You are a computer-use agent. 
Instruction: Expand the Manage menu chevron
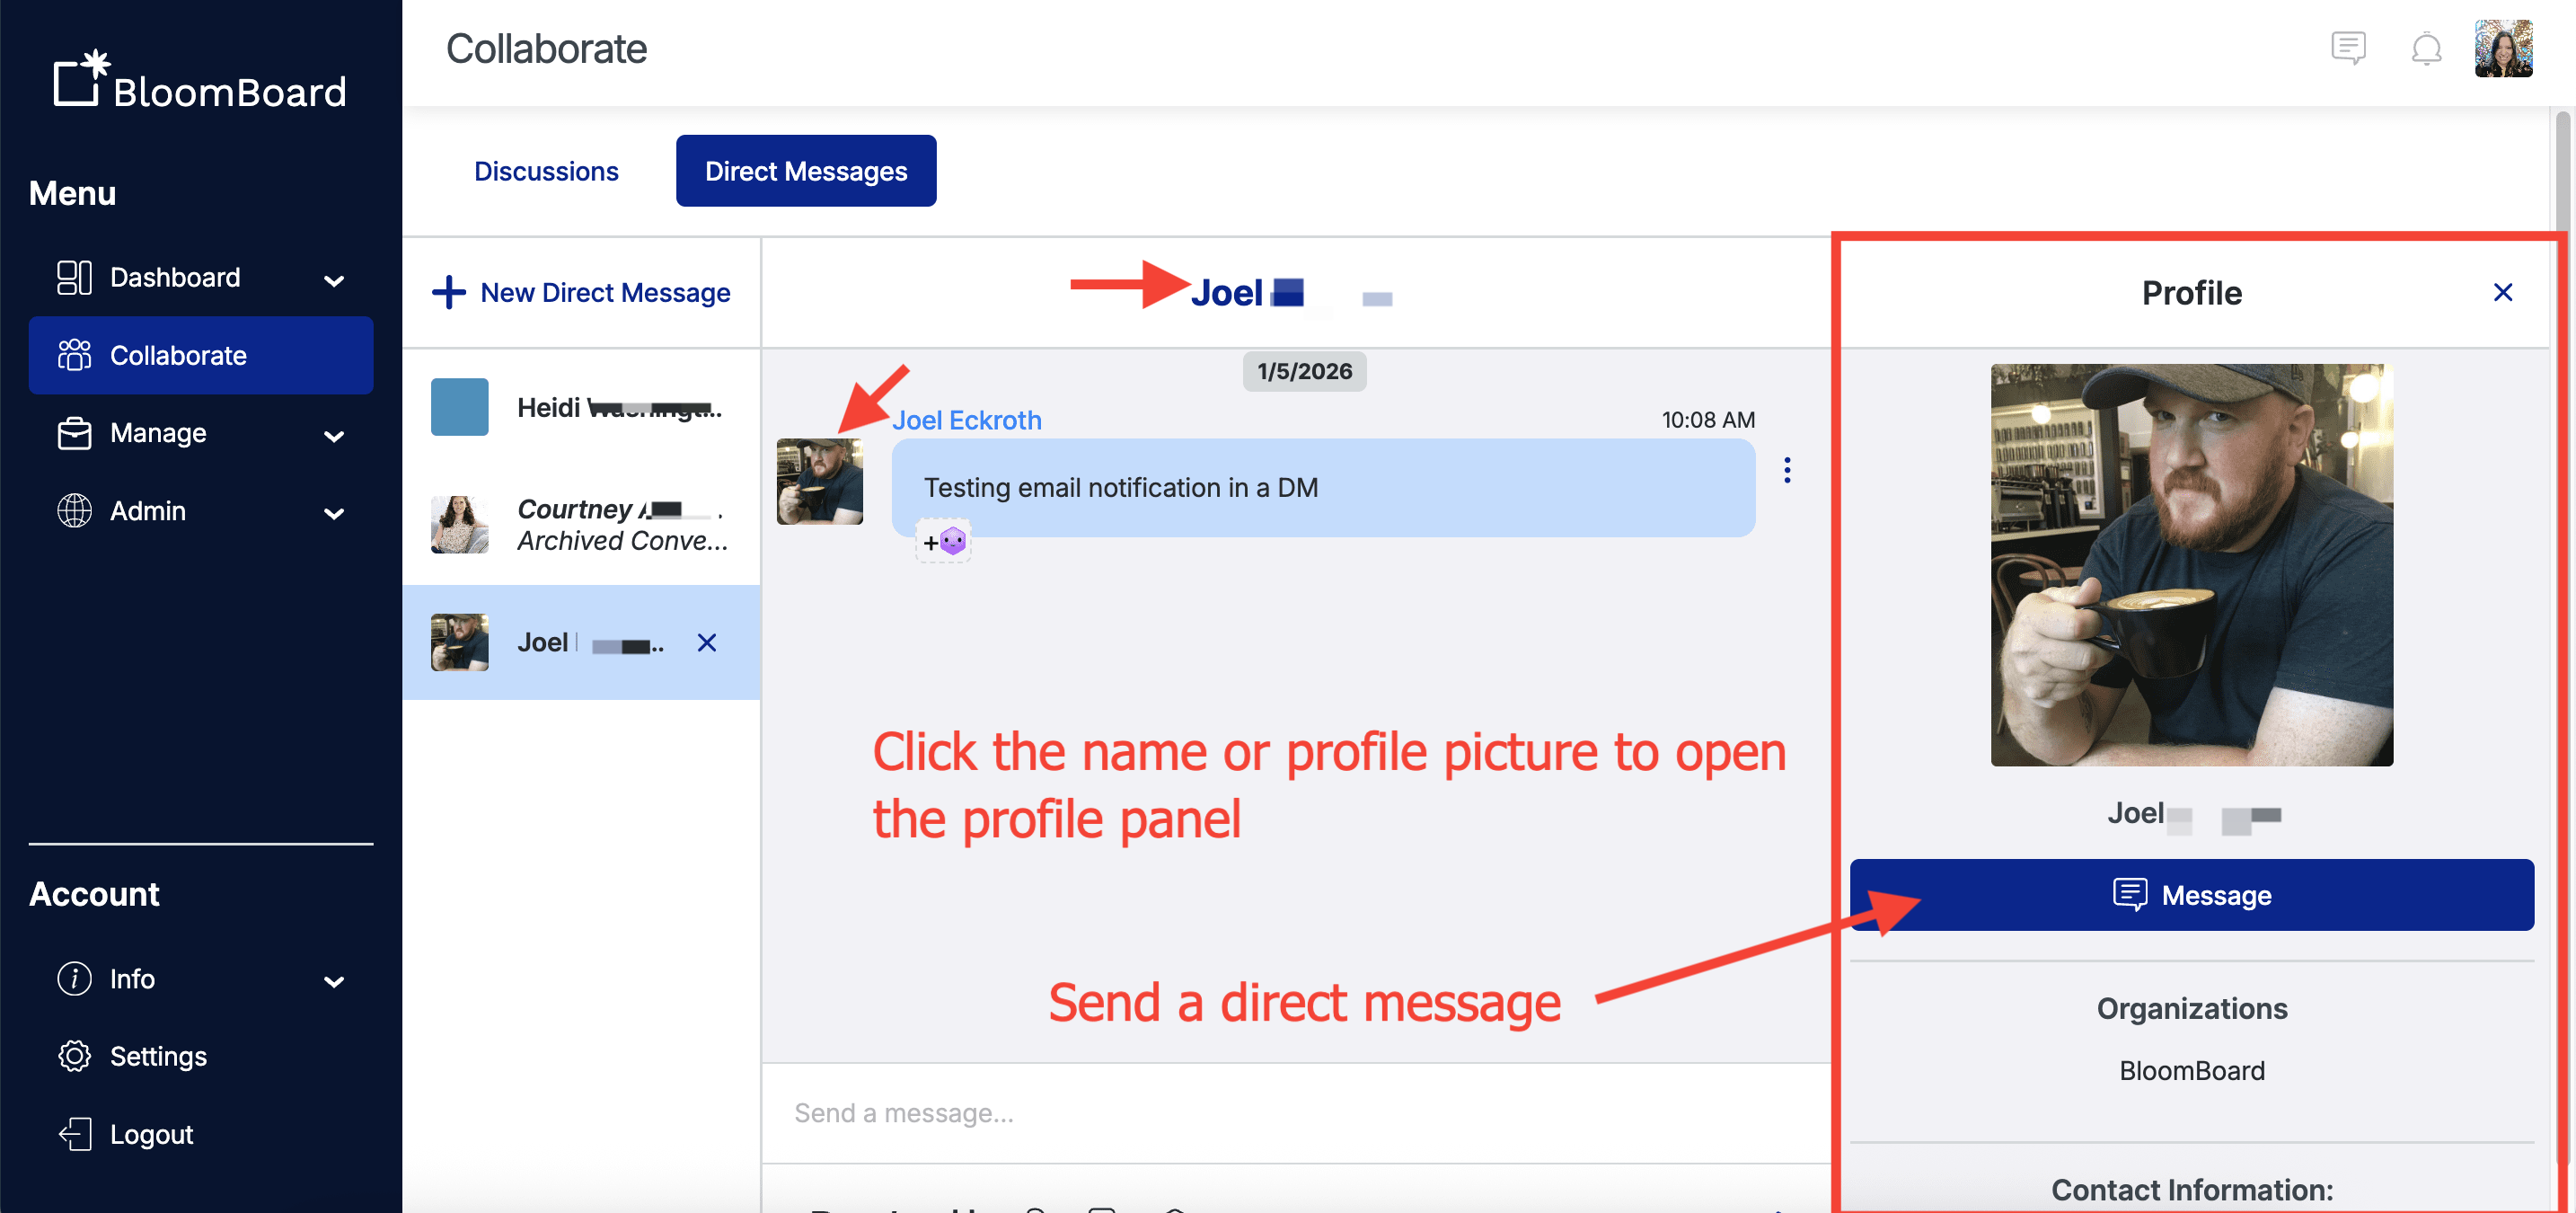334,436
